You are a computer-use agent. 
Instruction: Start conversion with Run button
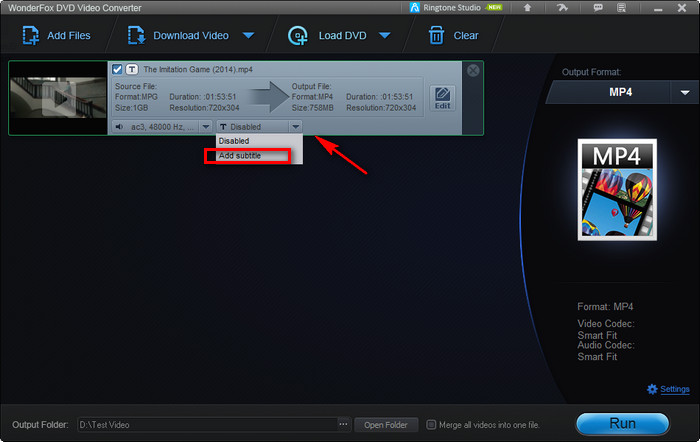pos(622,423)
